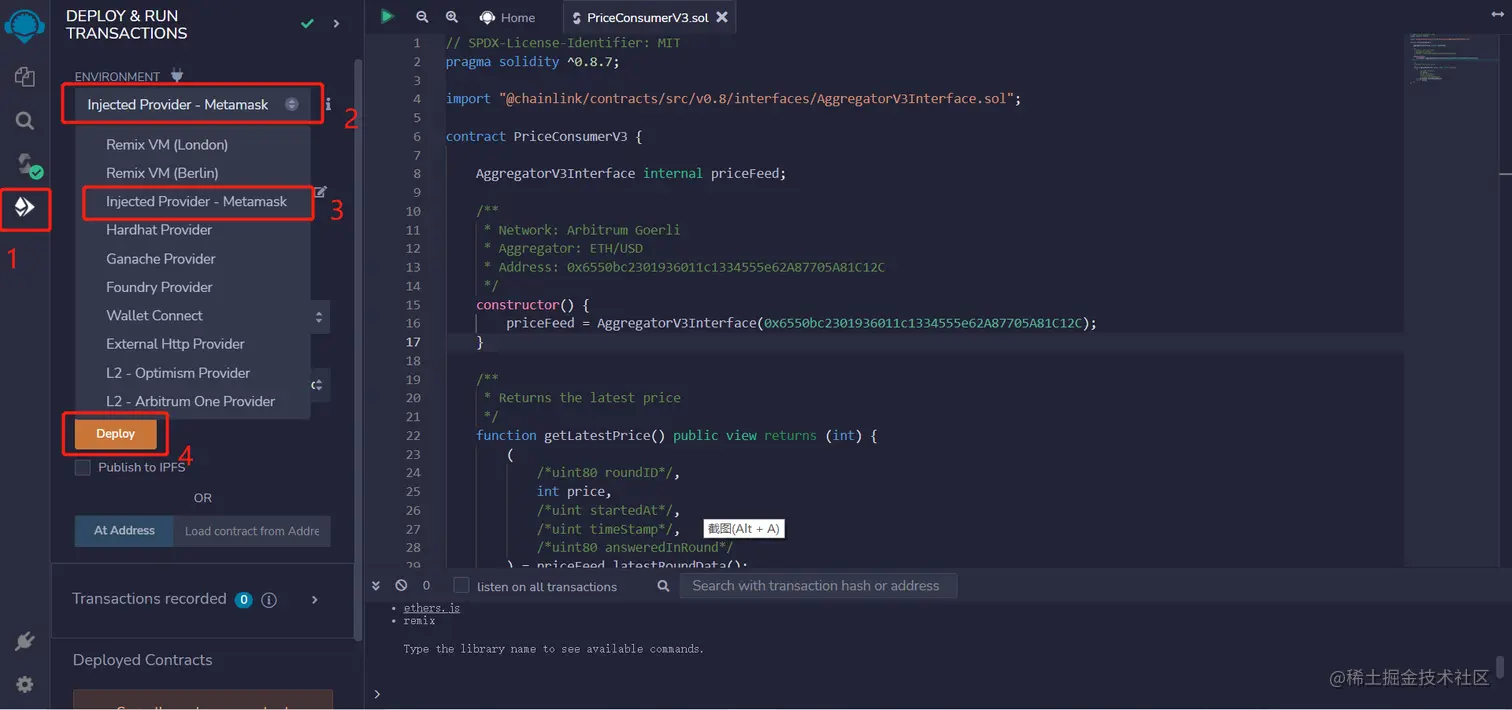Open the Remix home logo icon
The image size is (1512, 710).
pos(25,28)
